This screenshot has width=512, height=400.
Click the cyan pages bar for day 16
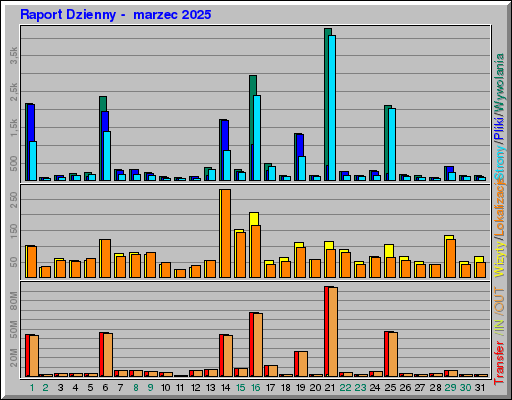257,138
